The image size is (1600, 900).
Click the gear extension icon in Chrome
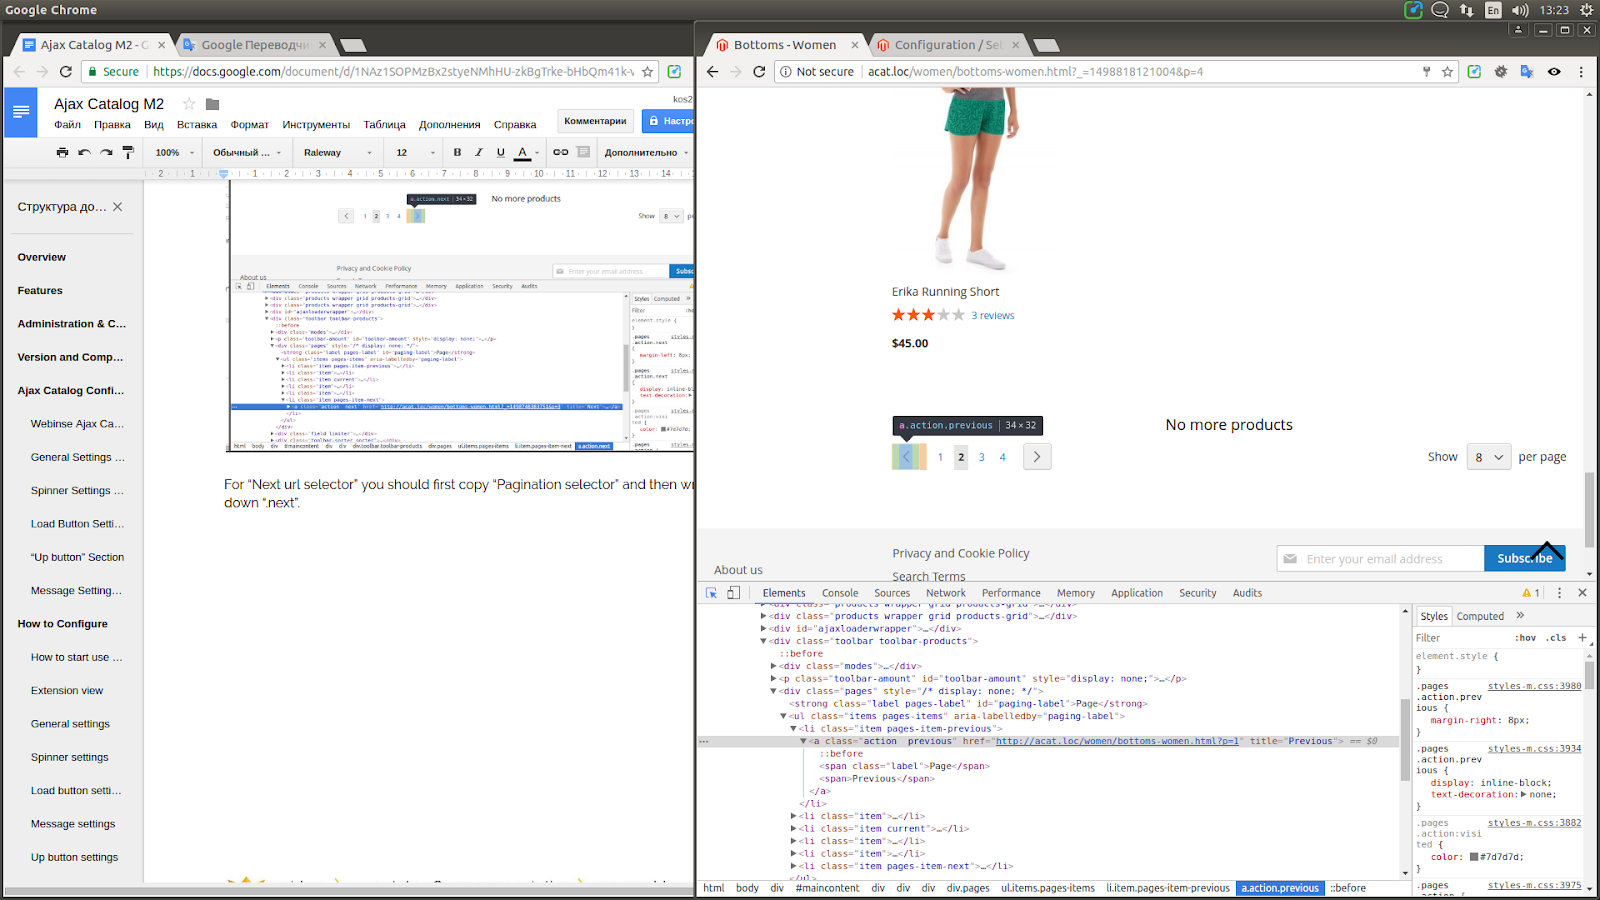coord(1501,72)
